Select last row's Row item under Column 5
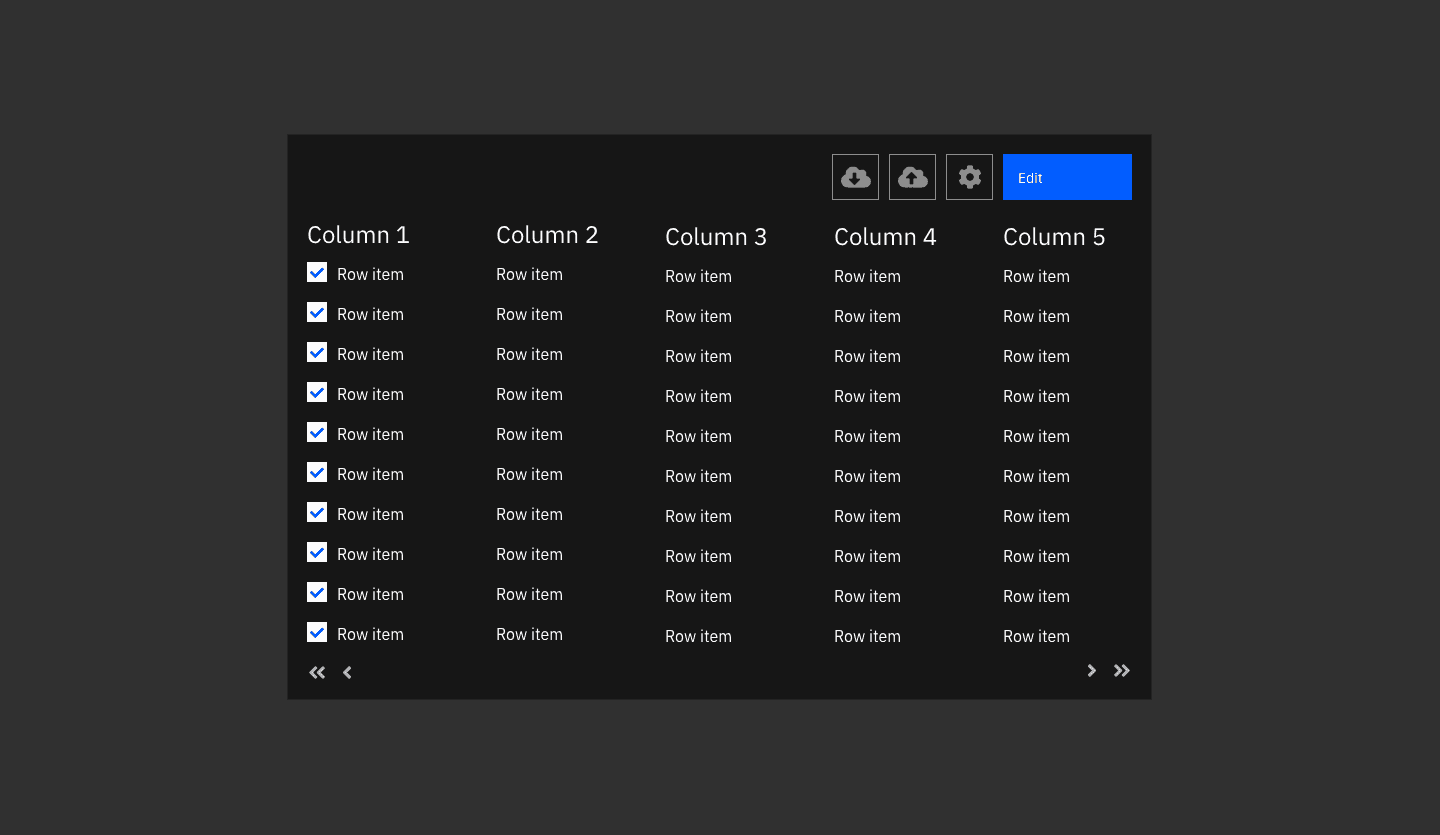 [x=1036, y=636]
